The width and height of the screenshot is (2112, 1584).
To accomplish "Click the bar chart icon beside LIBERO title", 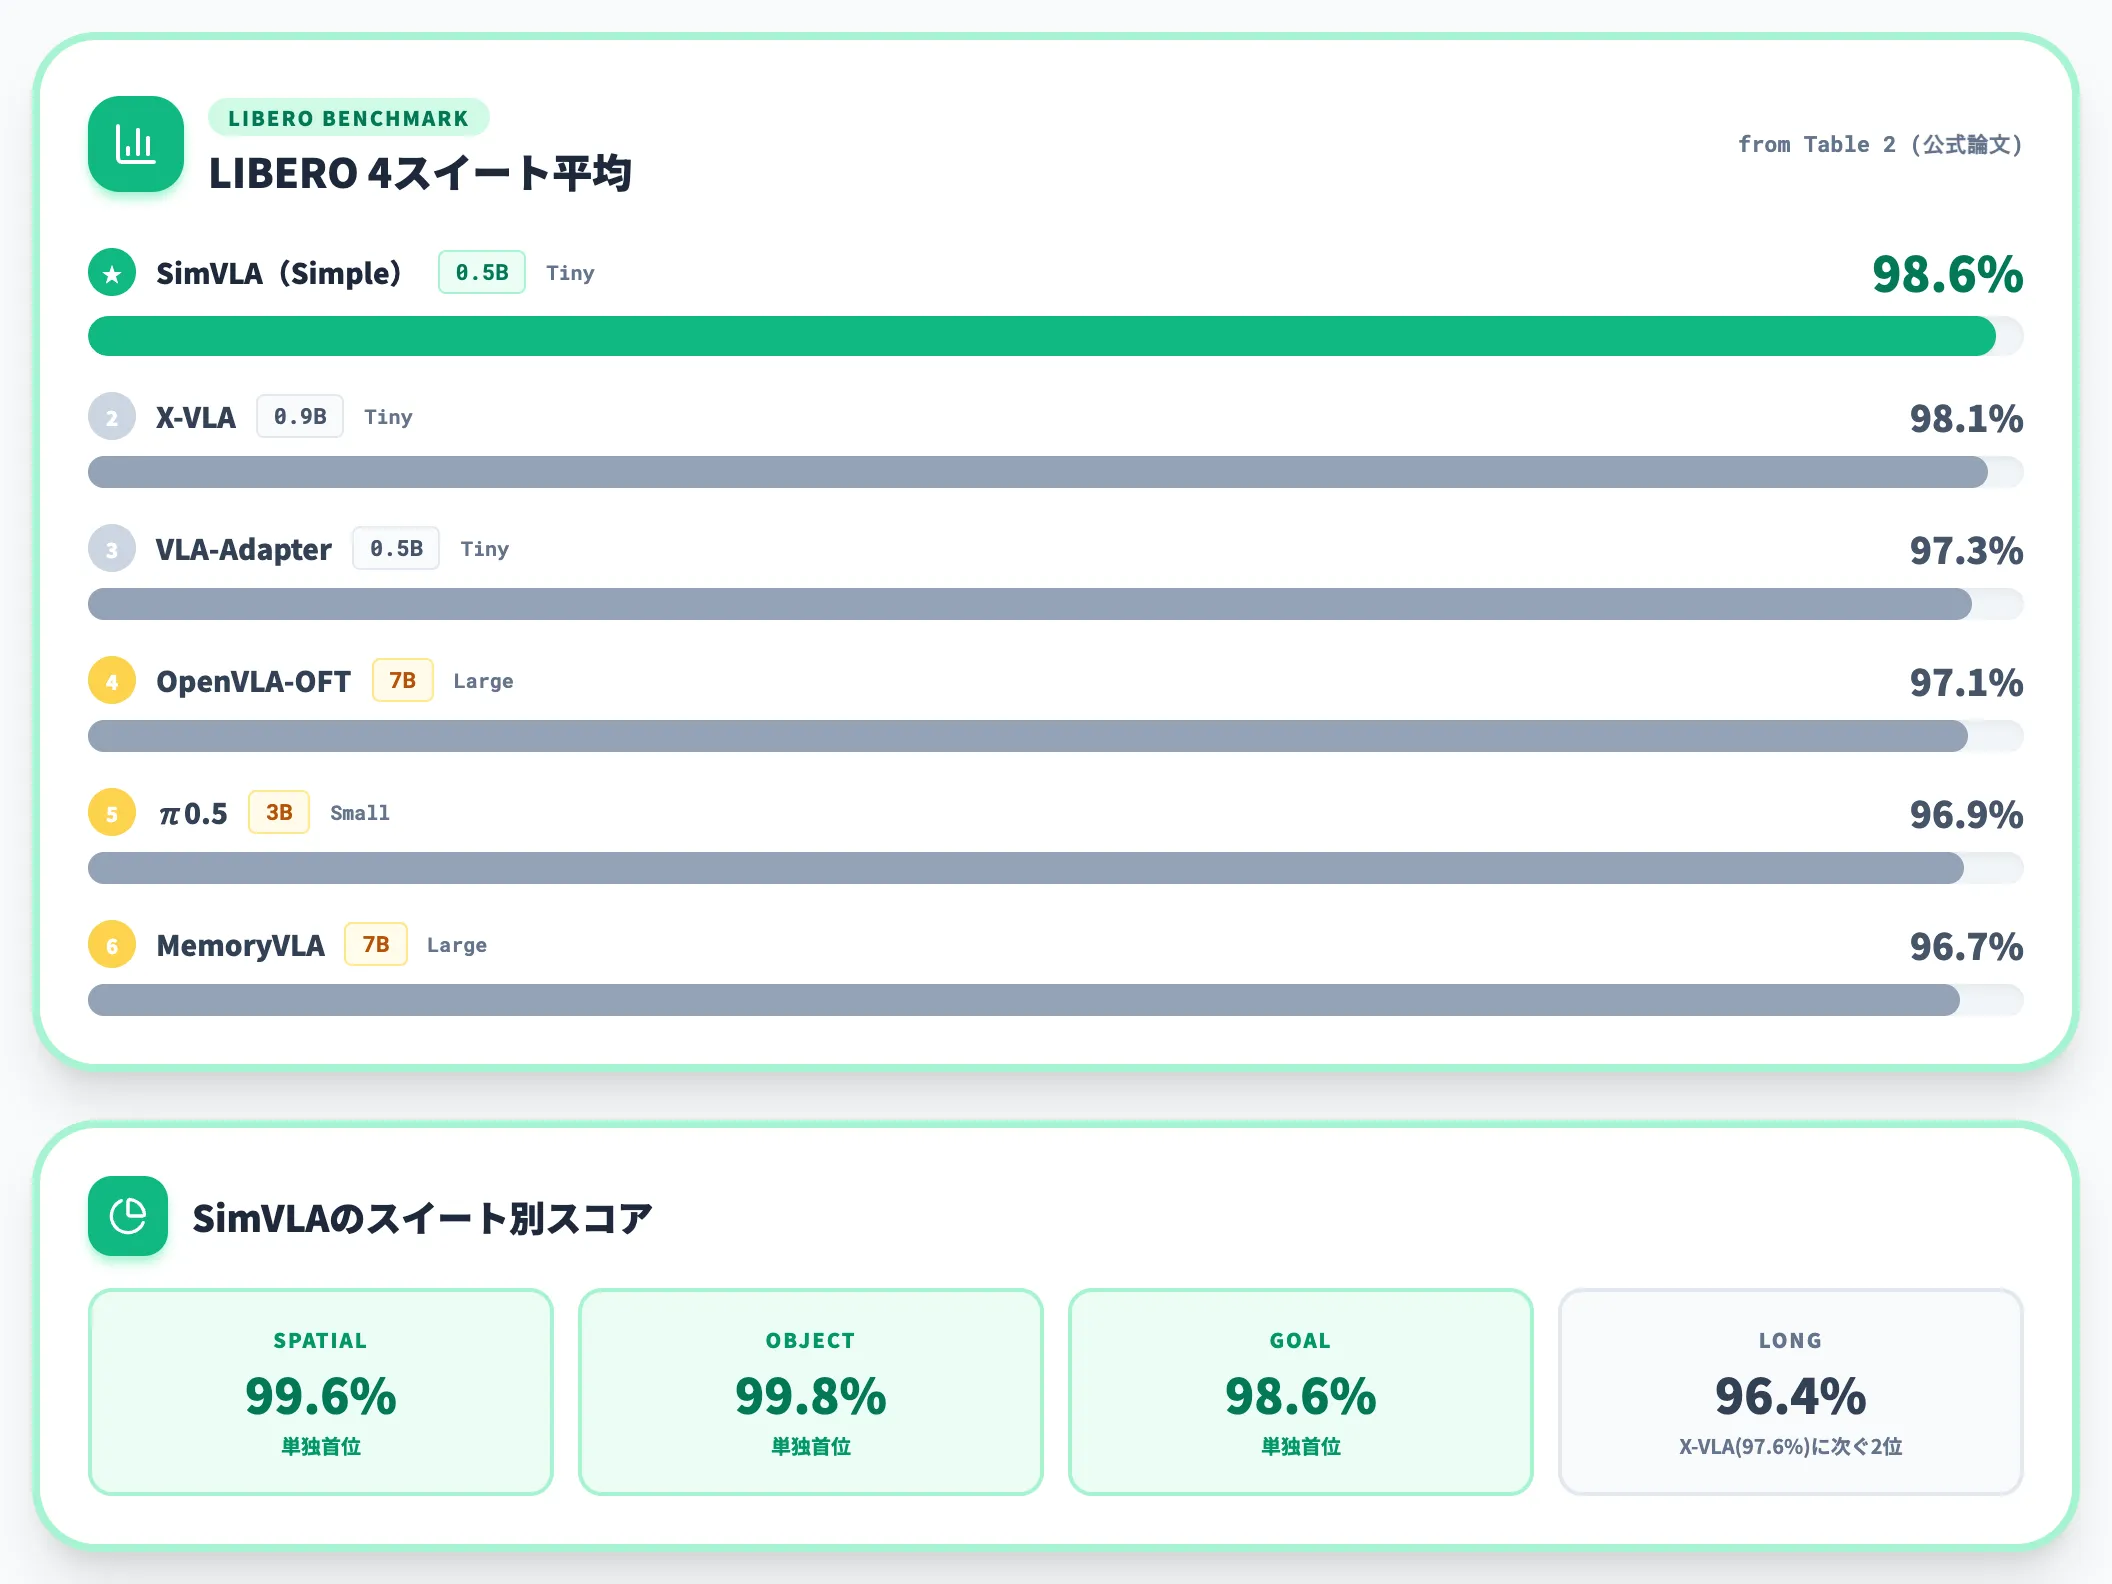I will coord(136,144).
